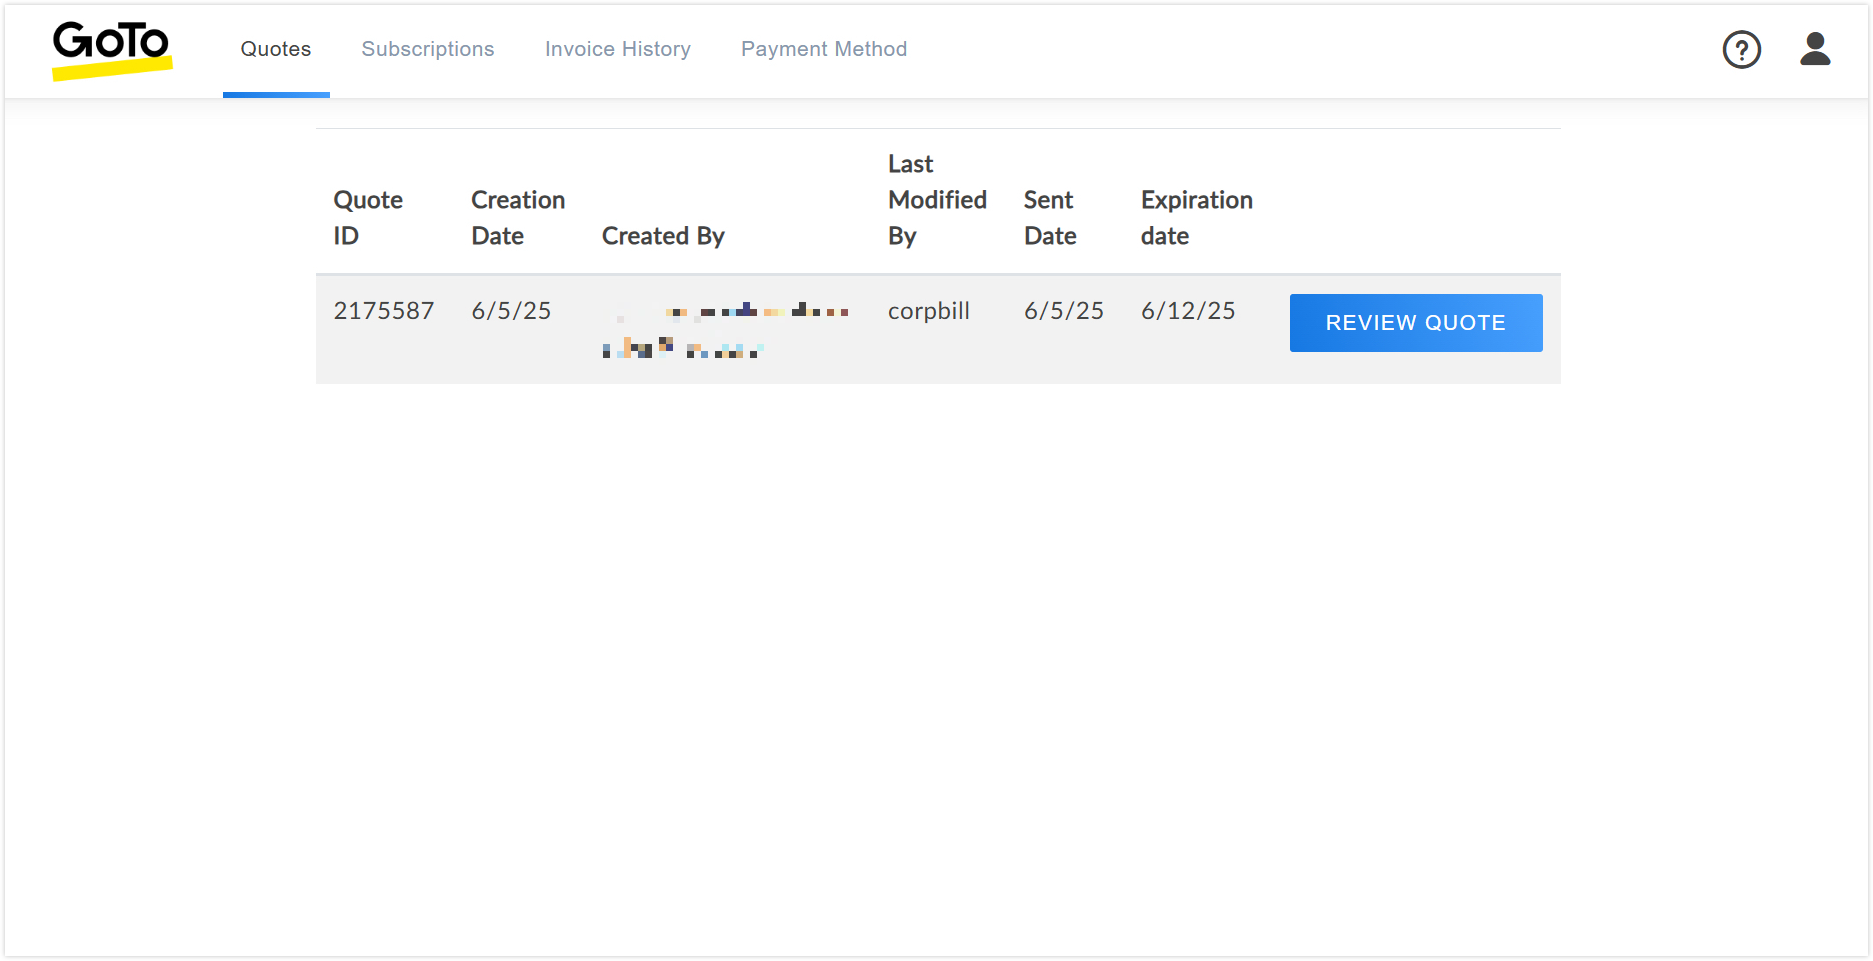Select the Payment Method tab

coord(823,49)
